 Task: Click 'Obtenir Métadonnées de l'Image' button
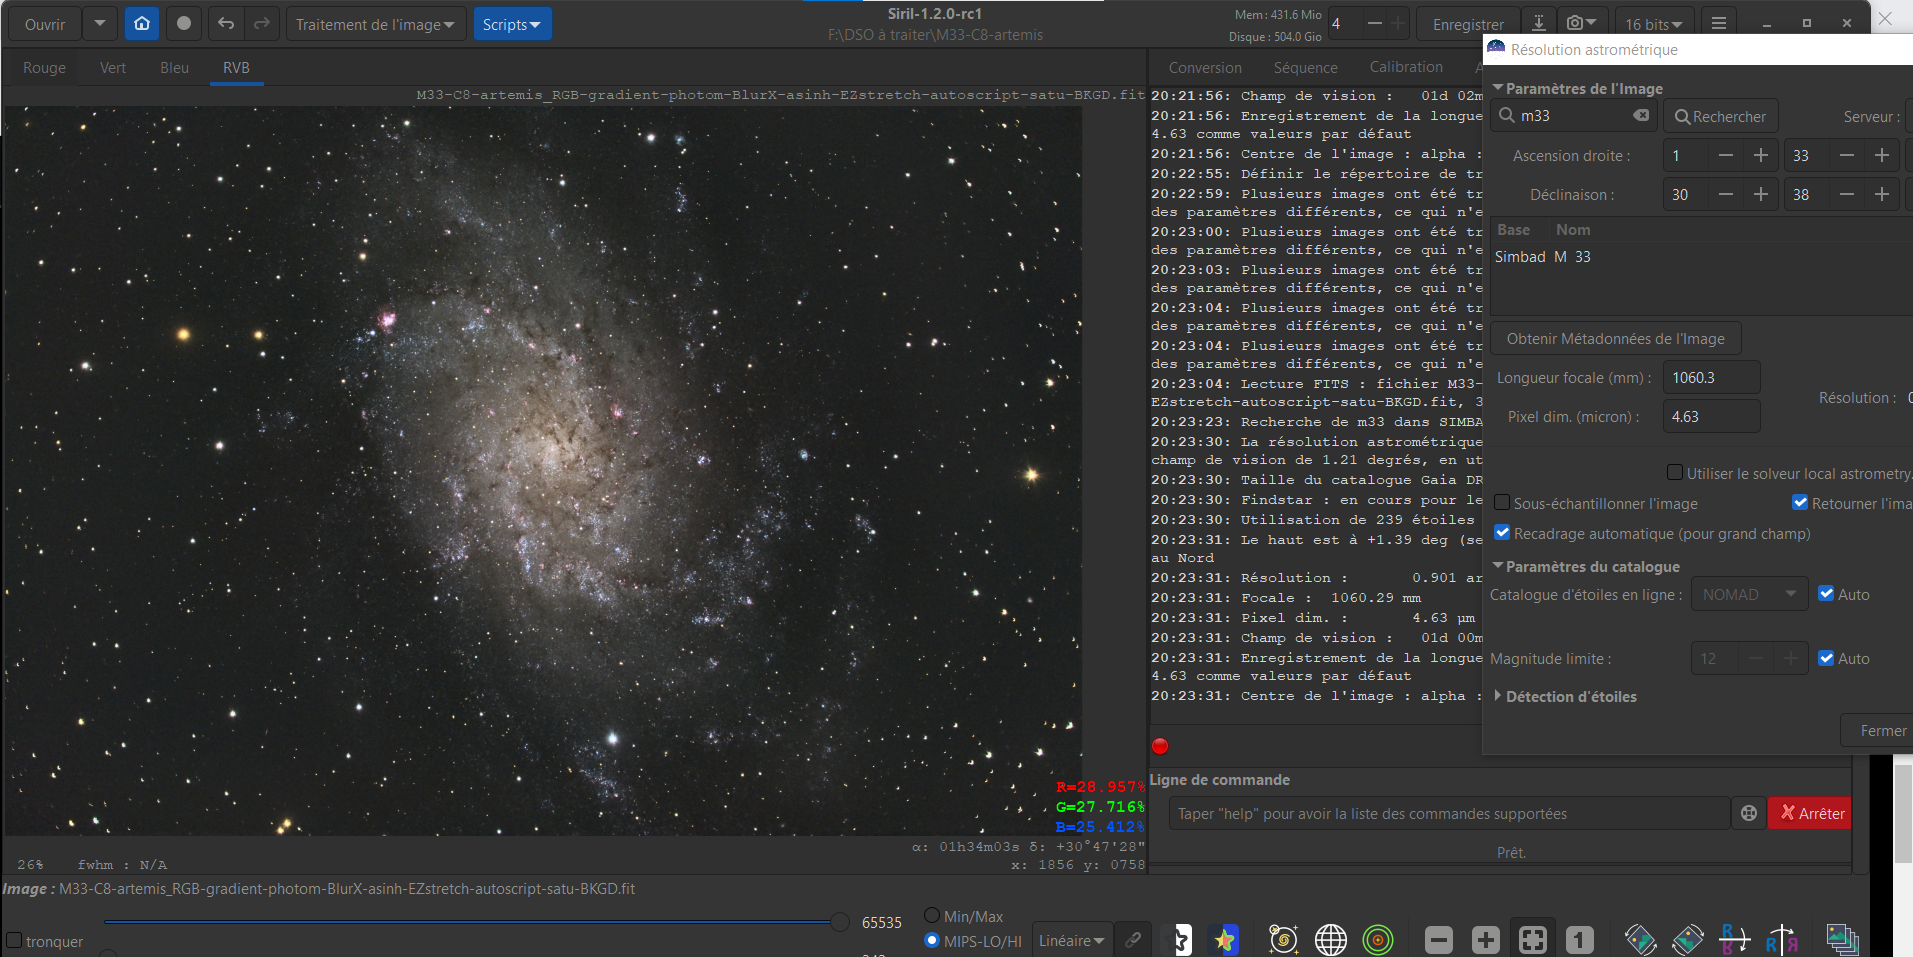pyautogui.click(x=1615, y=339)
